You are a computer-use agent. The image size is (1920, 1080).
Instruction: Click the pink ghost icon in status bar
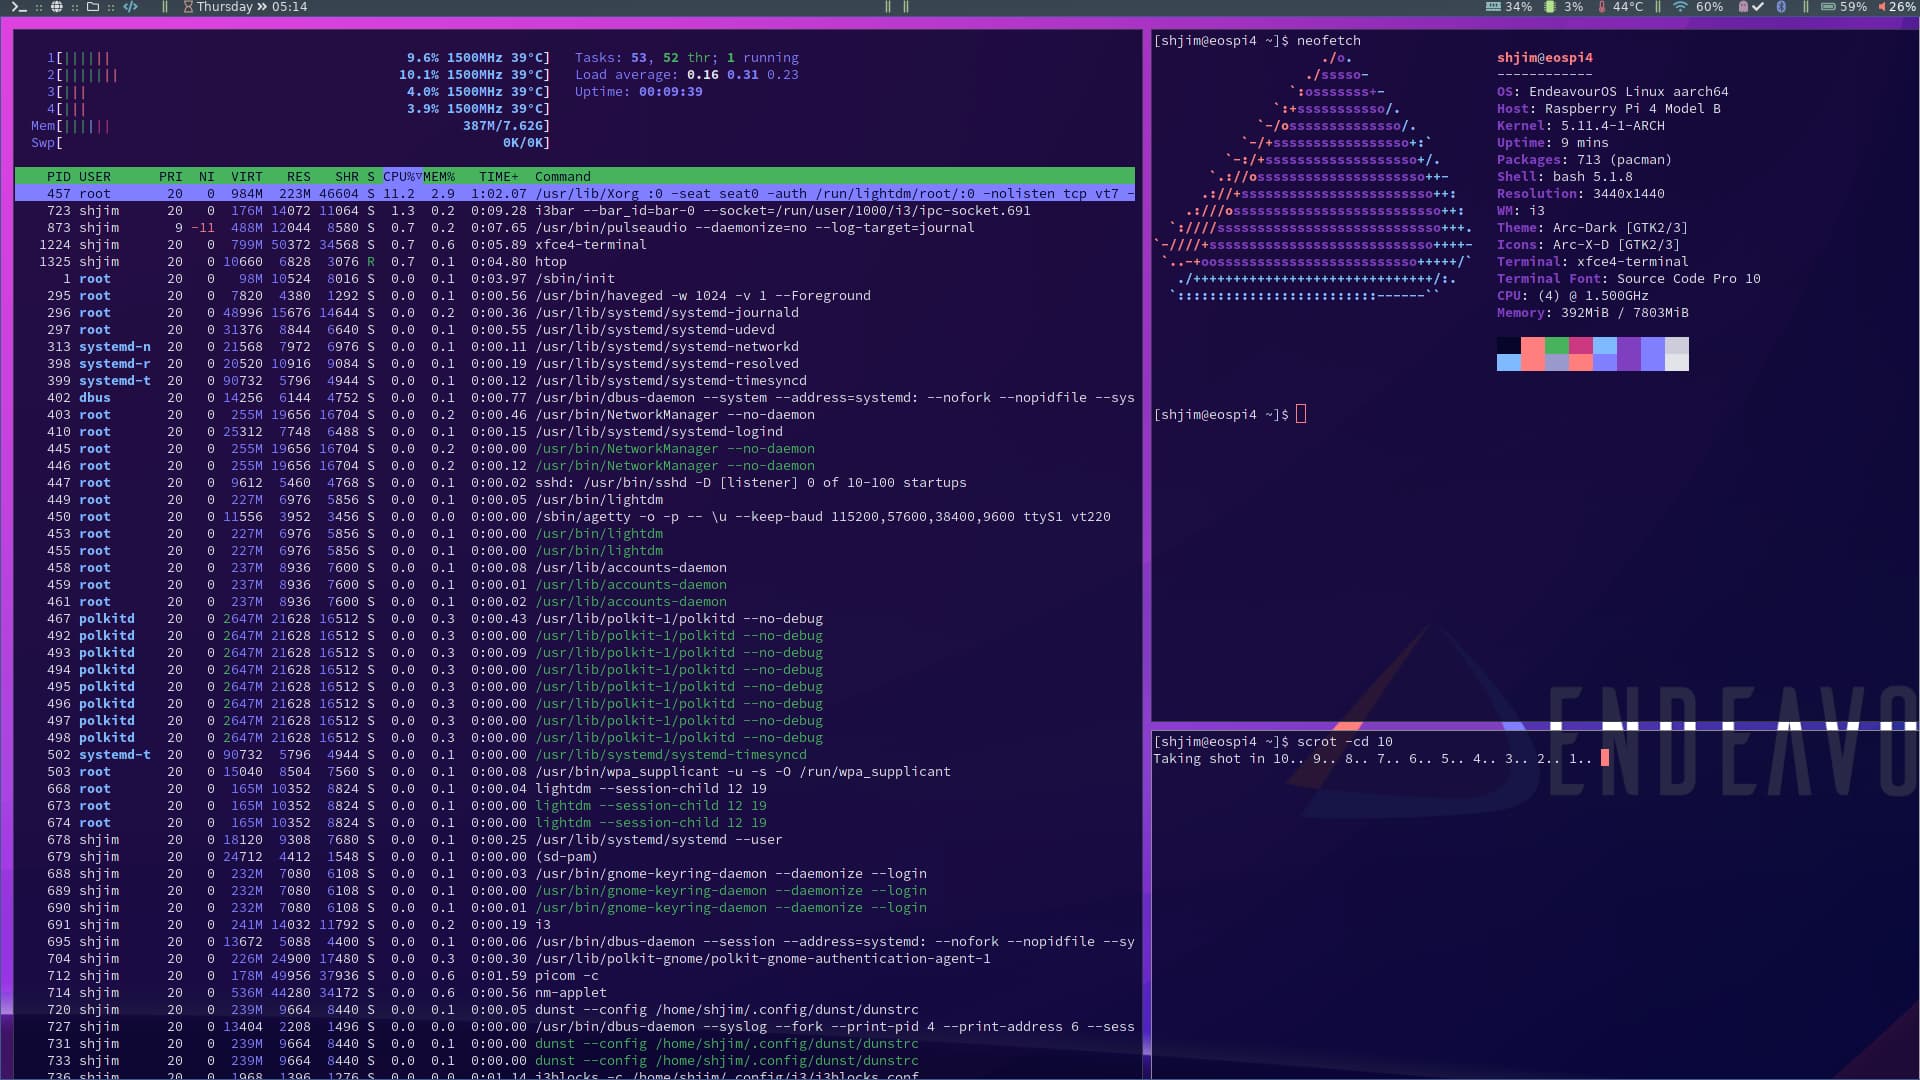coord(1743,7)
